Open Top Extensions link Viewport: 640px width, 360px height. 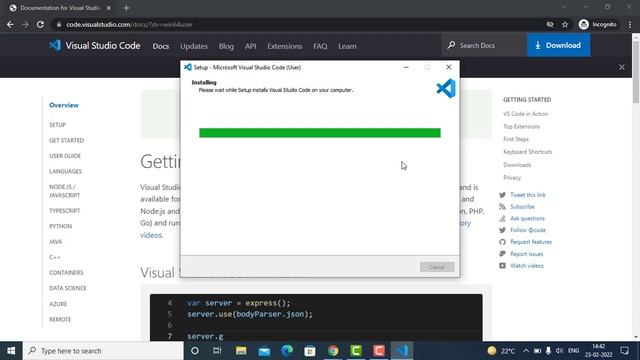(x=521, y=127)
